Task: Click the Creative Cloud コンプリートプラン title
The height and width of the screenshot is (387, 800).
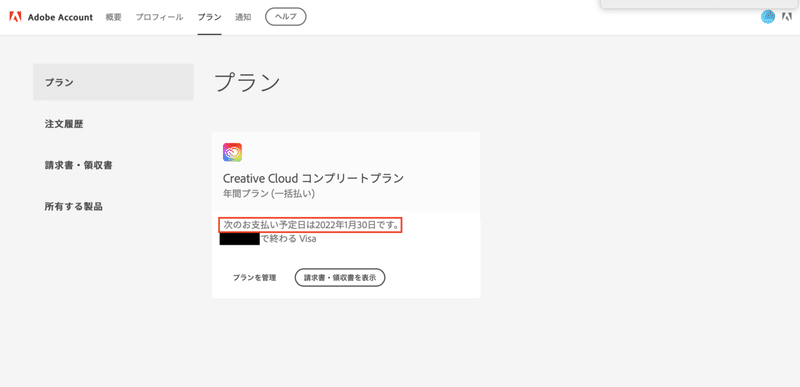Action: click(x=313, y=178)
